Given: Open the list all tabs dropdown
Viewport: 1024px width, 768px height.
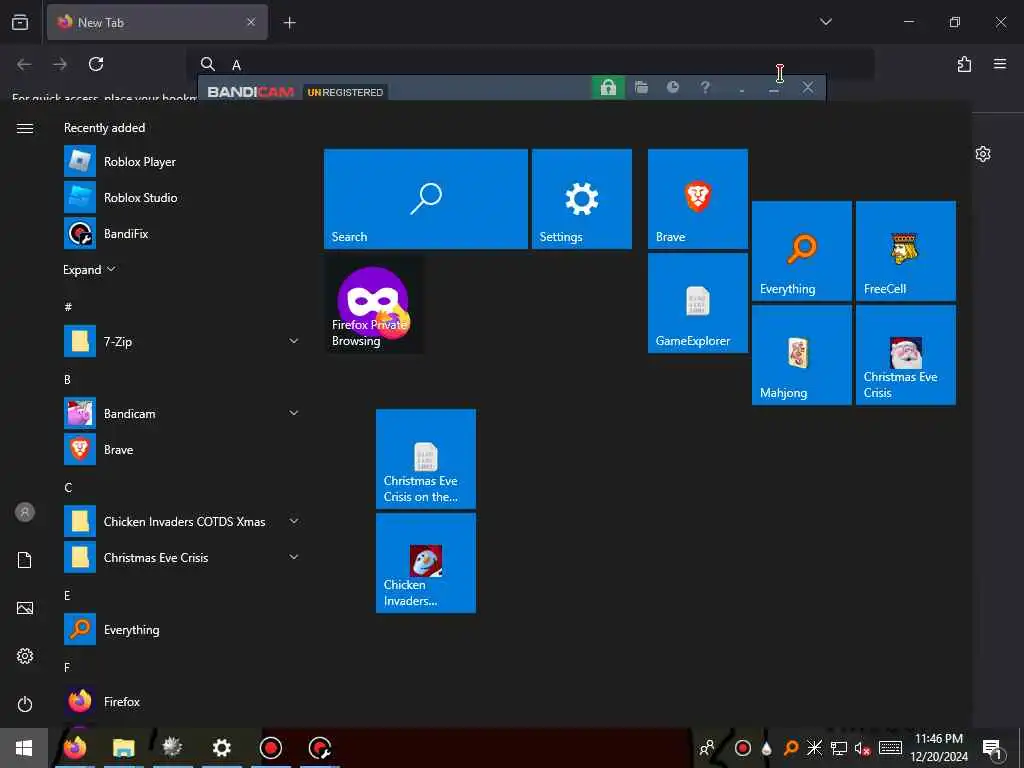Looking at the screenshot, I should coord(825,22).
